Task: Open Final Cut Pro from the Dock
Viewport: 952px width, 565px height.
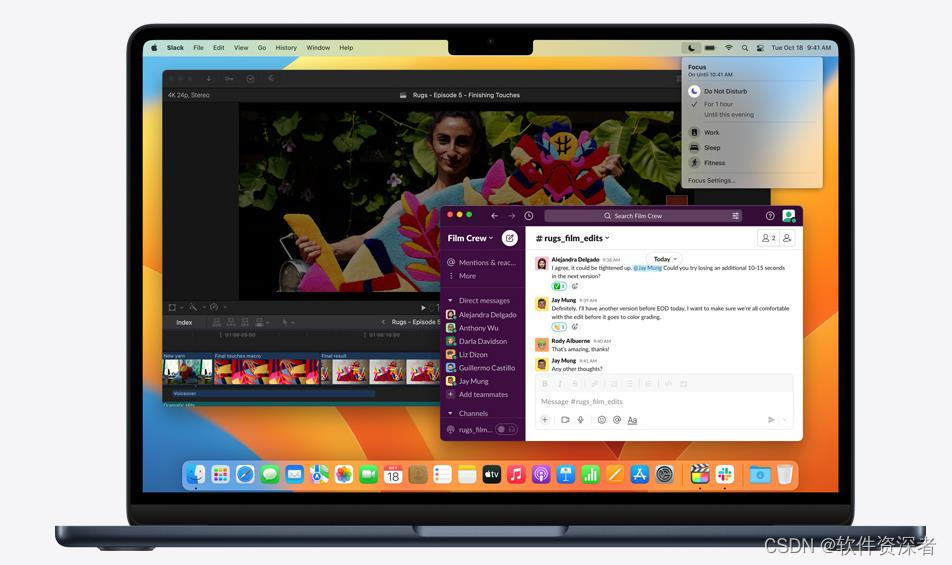Action: click(699, 474)
